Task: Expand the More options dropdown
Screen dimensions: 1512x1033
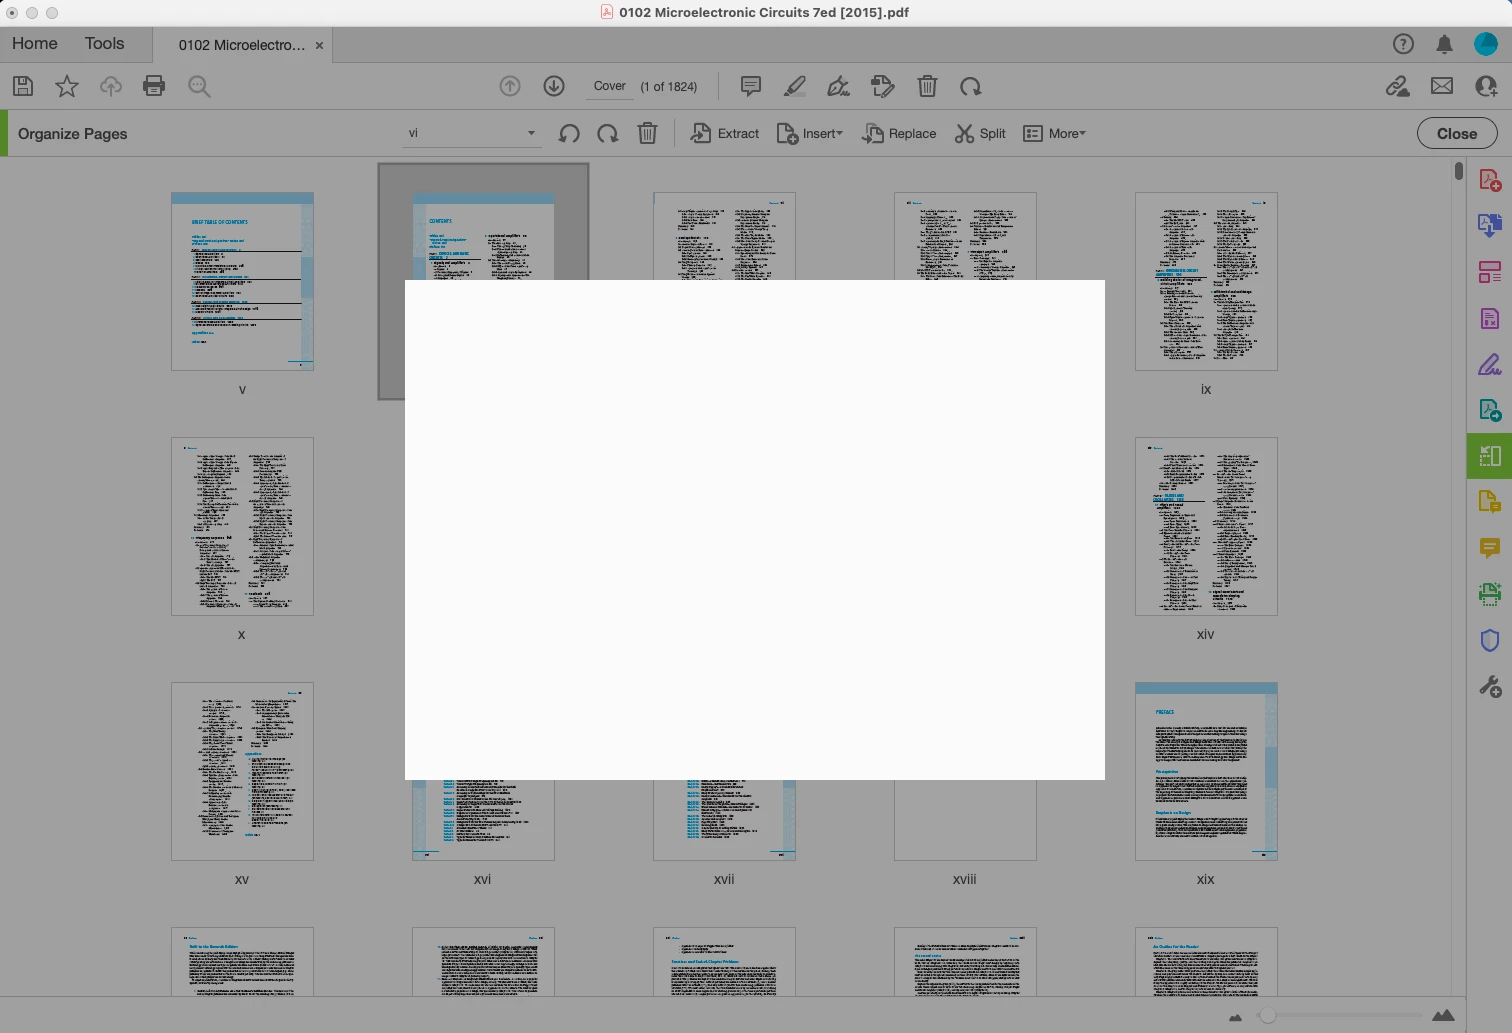Action: [x=1054, y=133]
